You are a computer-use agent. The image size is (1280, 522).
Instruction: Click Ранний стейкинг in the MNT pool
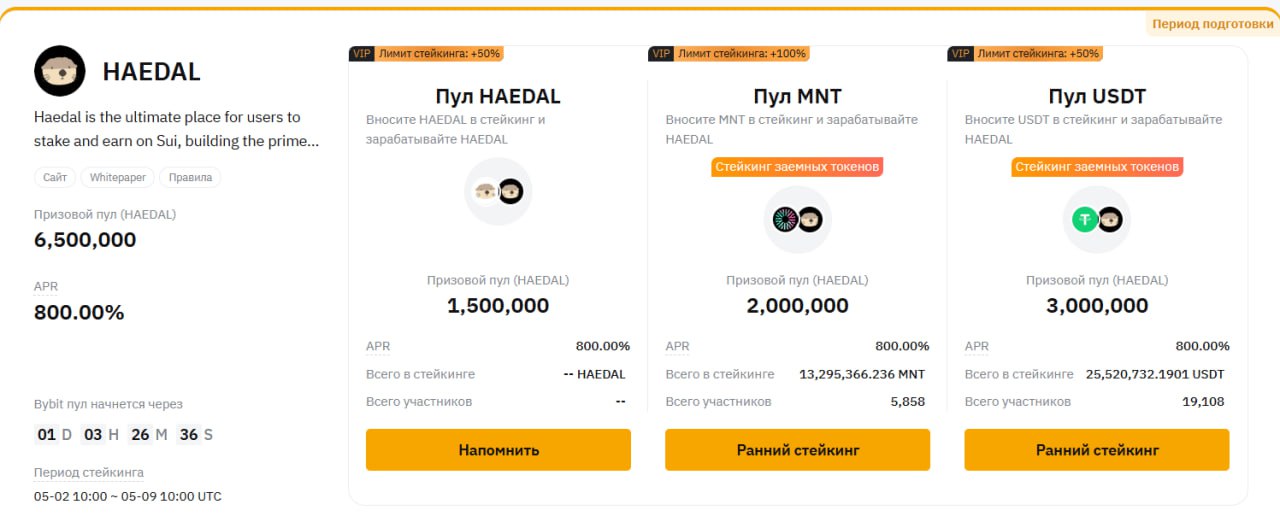[797, 450]
